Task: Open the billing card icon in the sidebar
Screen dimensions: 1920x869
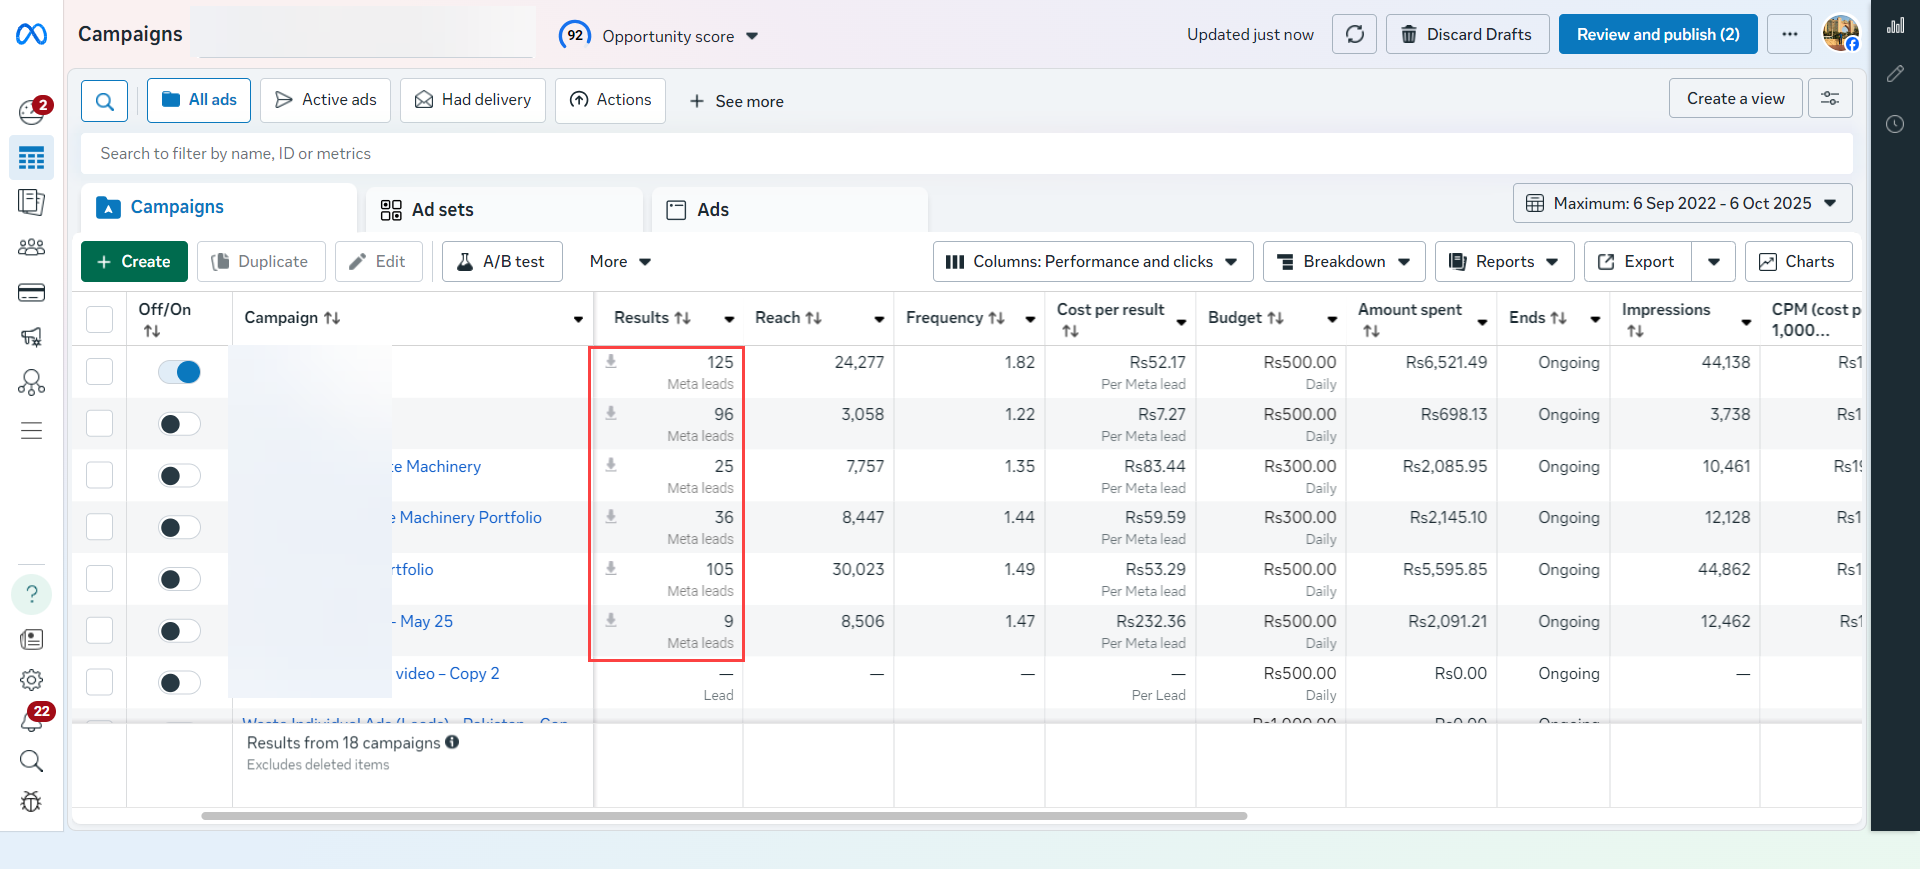Action: tap(31, 293)
